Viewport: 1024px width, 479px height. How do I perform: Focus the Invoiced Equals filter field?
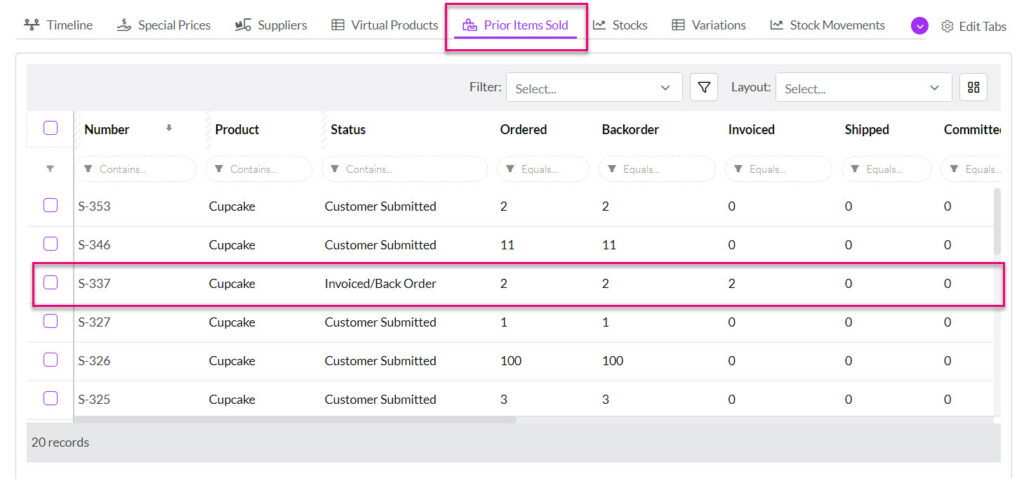[778, 169]
